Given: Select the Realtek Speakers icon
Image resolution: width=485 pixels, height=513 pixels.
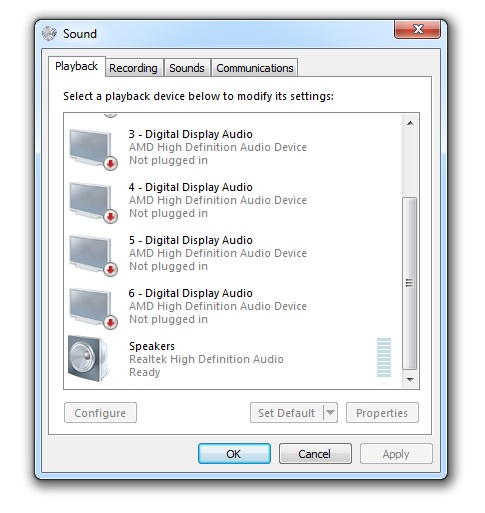Looking at the screenshot, I should (88, 359).
